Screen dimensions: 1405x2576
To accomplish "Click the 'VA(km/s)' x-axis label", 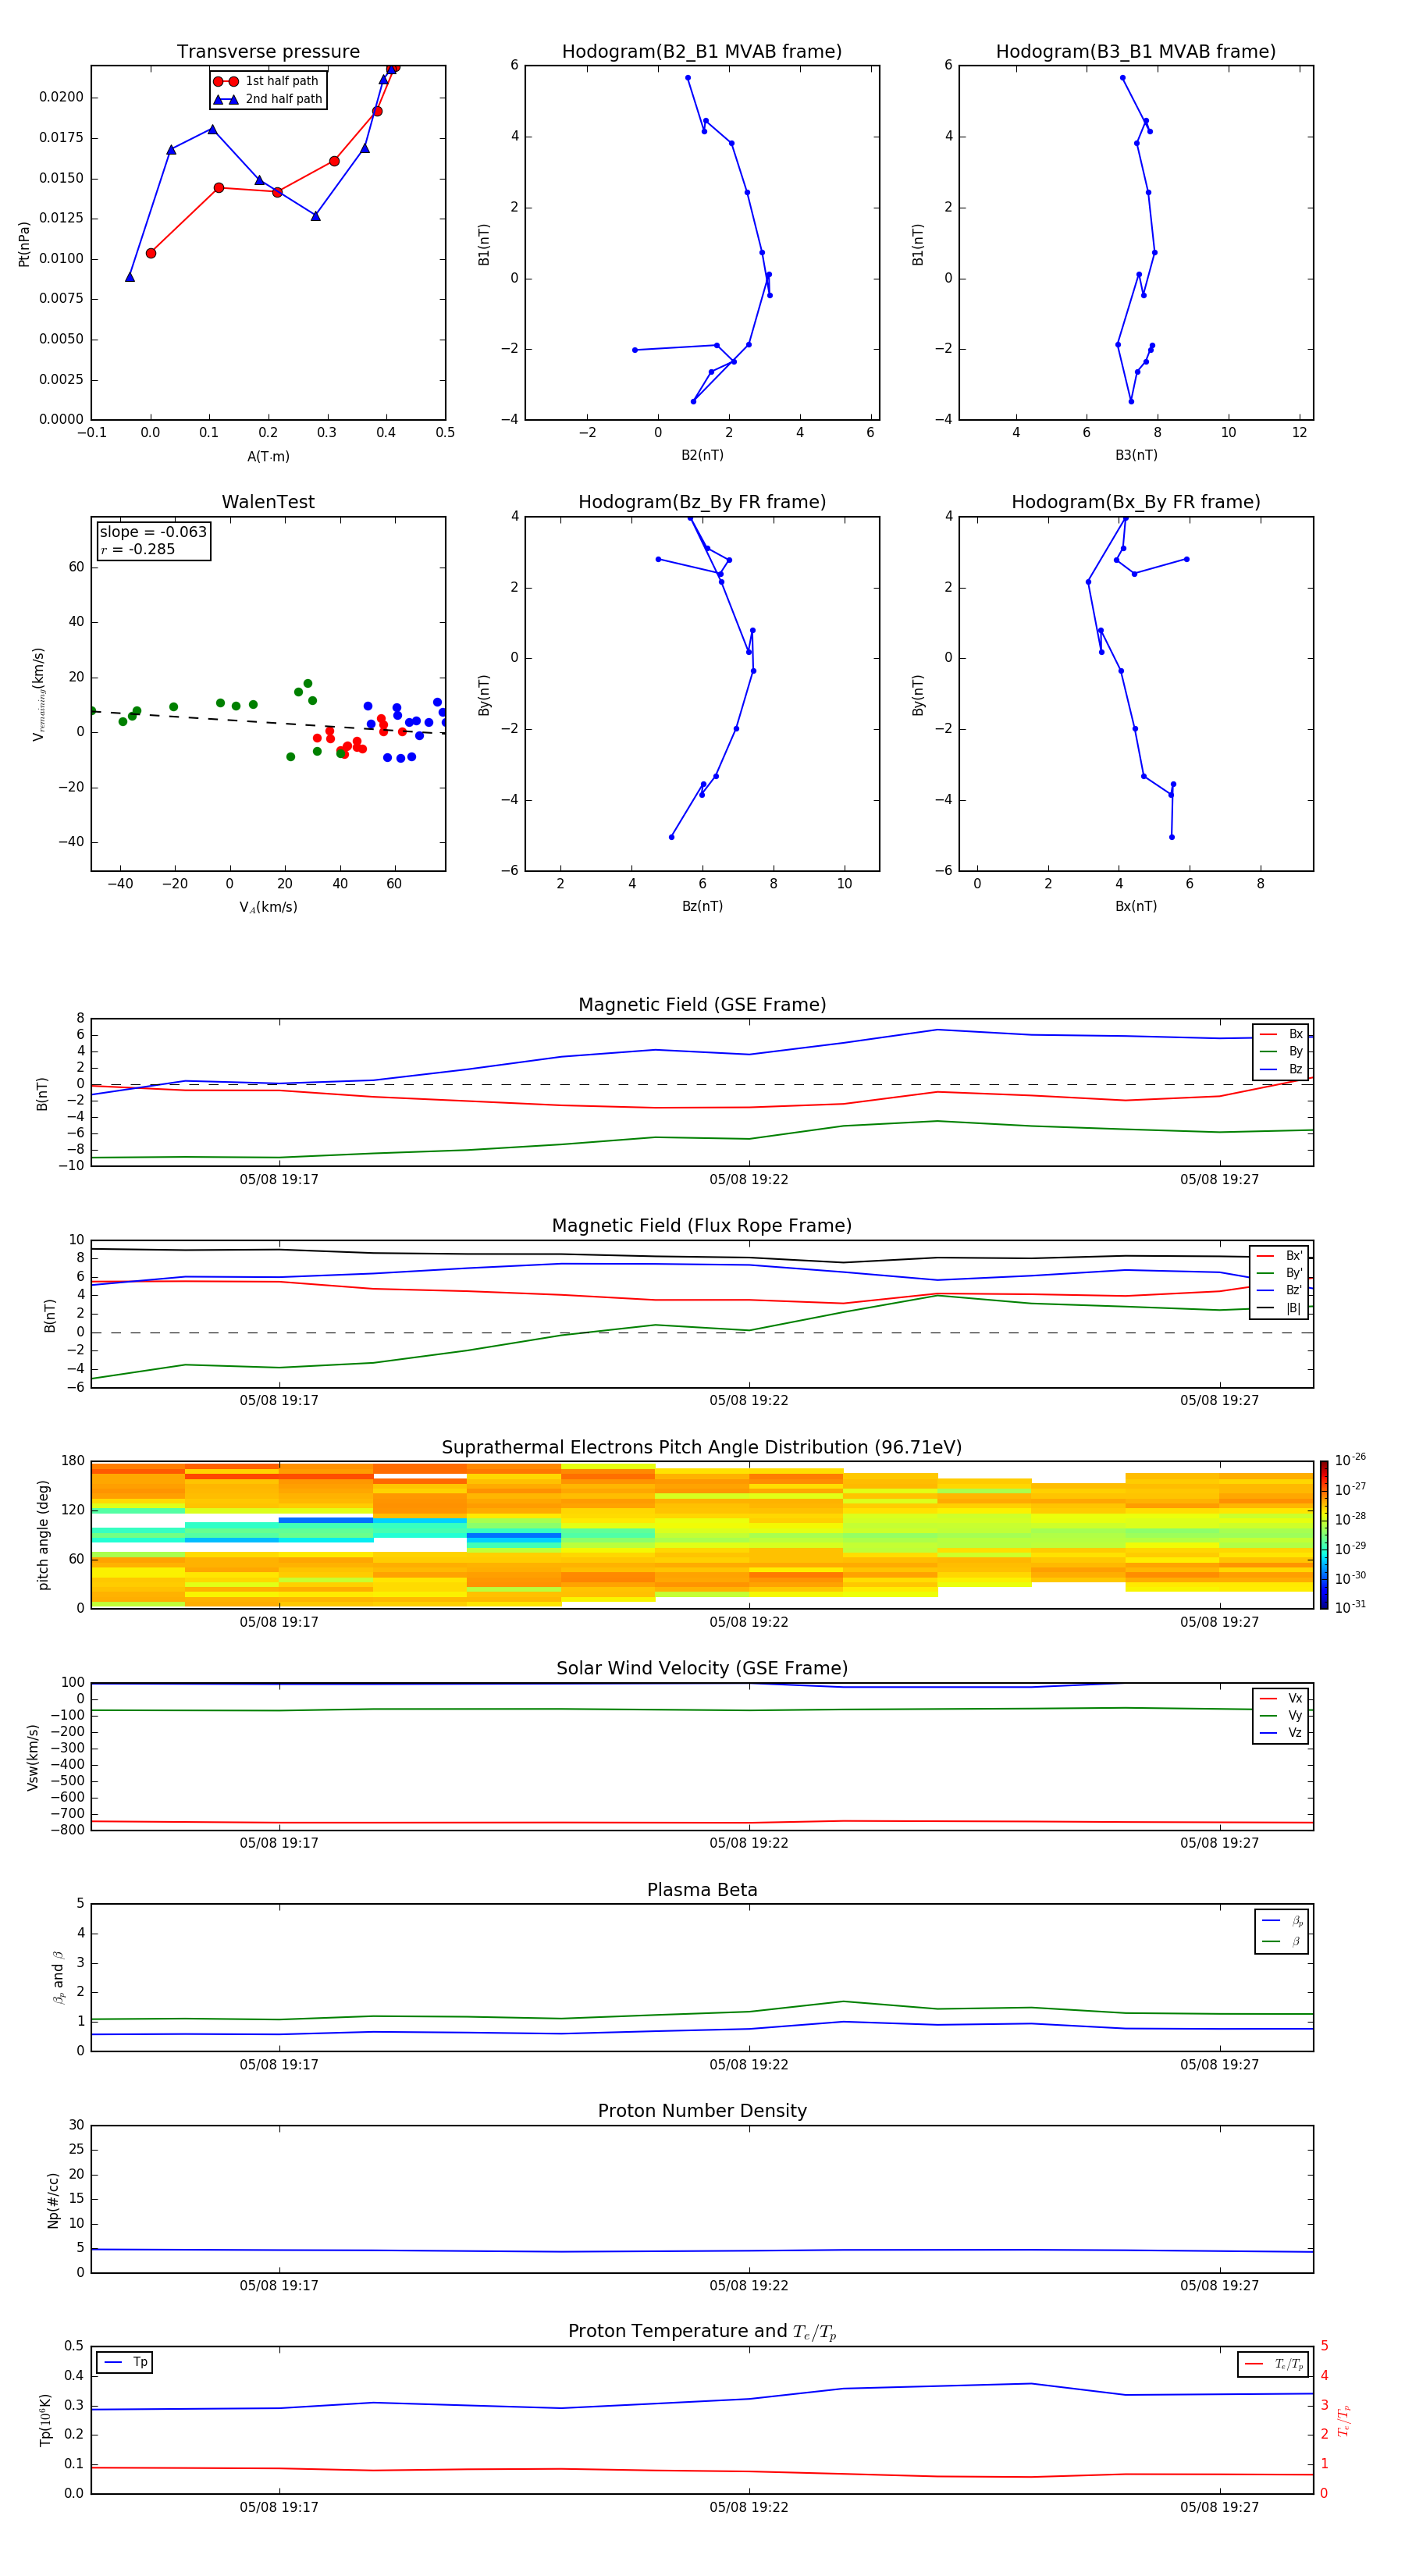I will pos(268,907).
